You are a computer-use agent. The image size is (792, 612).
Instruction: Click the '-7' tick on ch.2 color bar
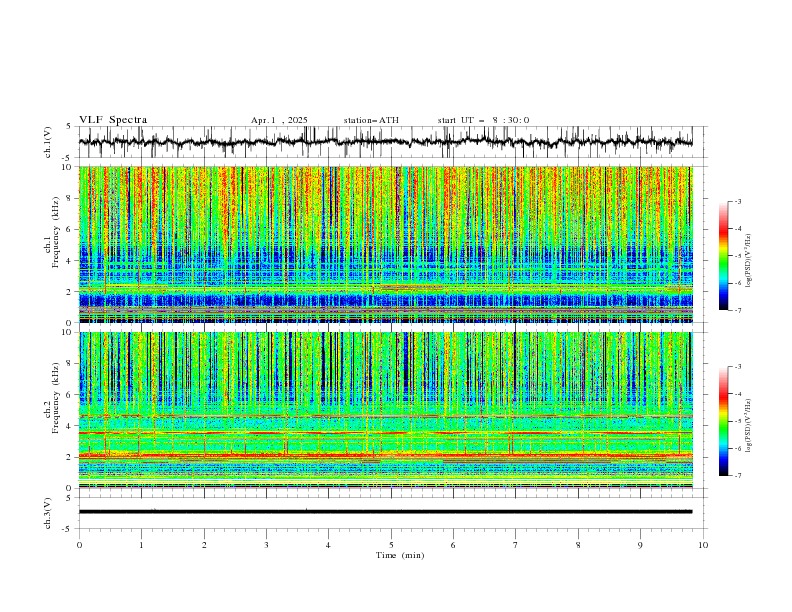738,475
